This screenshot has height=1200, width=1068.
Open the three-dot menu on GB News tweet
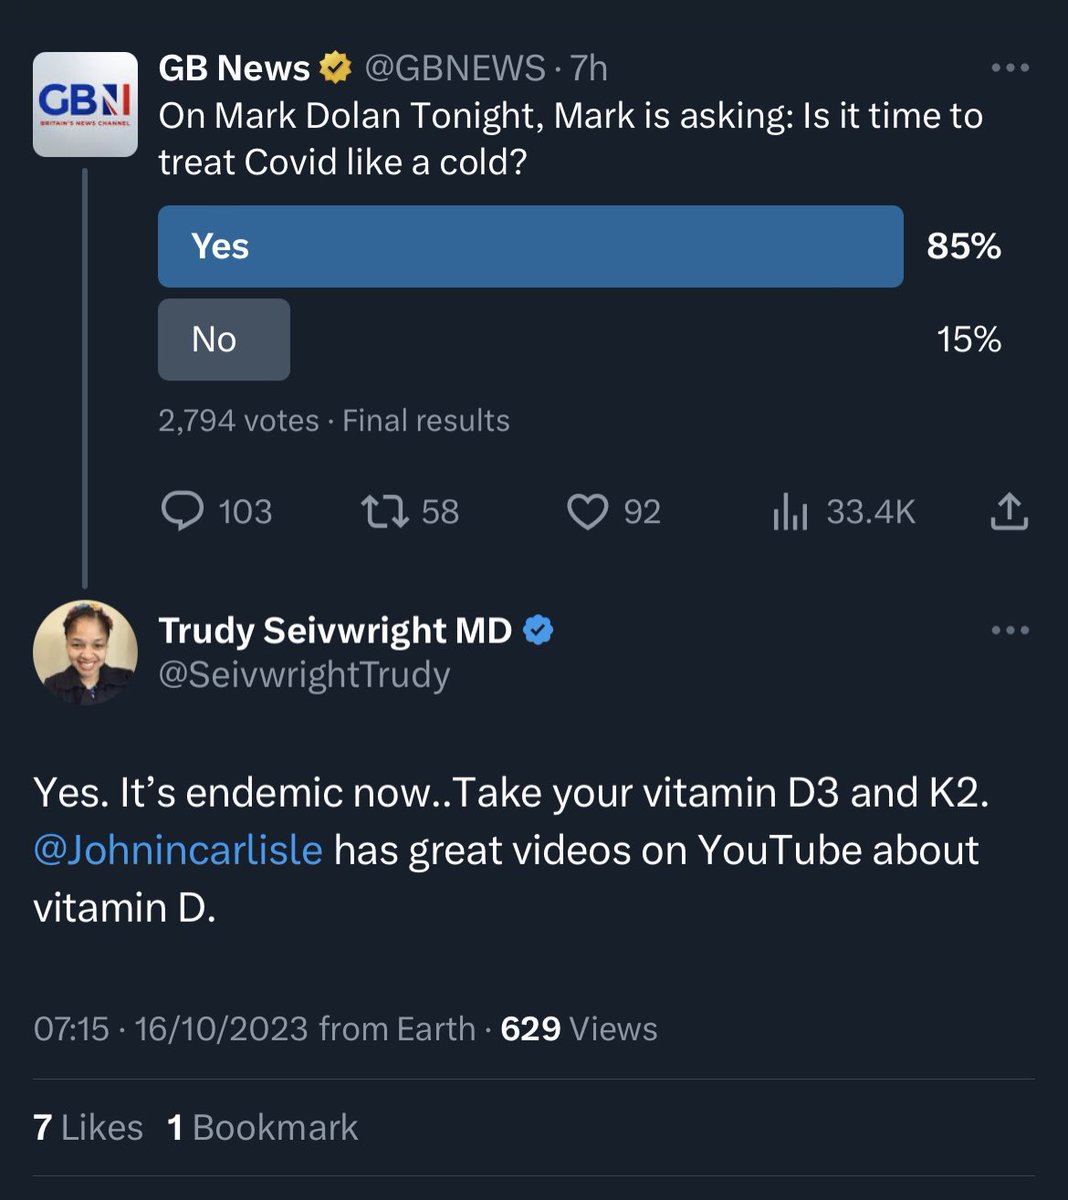[1009, 68]
